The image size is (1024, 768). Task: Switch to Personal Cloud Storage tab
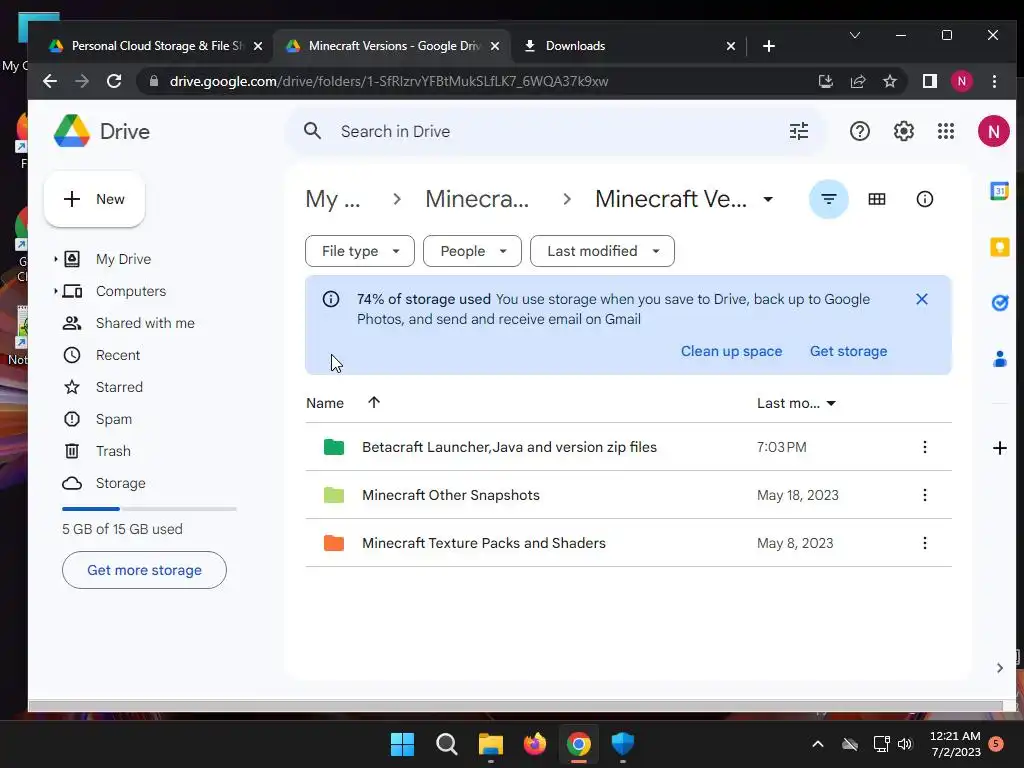tap(156, 46)
